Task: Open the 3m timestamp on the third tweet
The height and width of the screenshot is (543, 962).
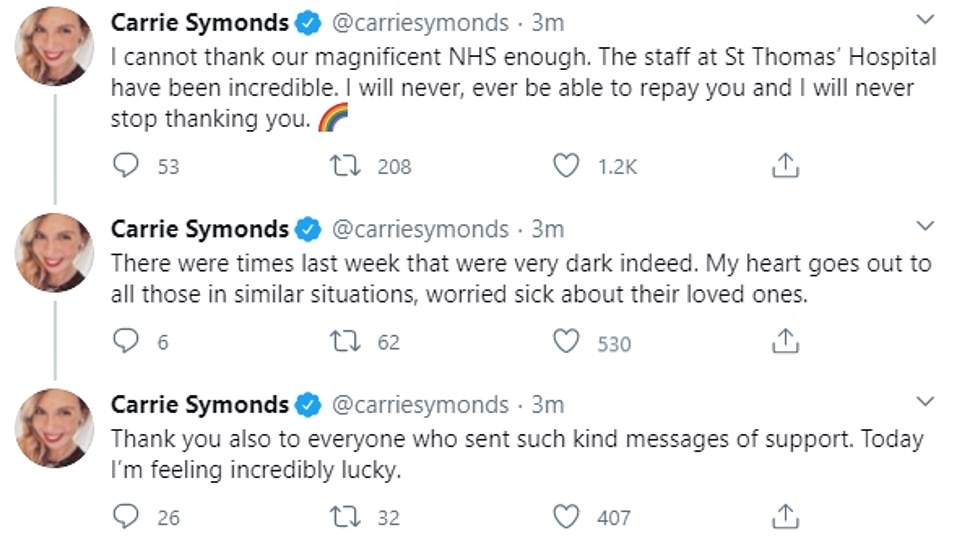Action: [547, 404]
